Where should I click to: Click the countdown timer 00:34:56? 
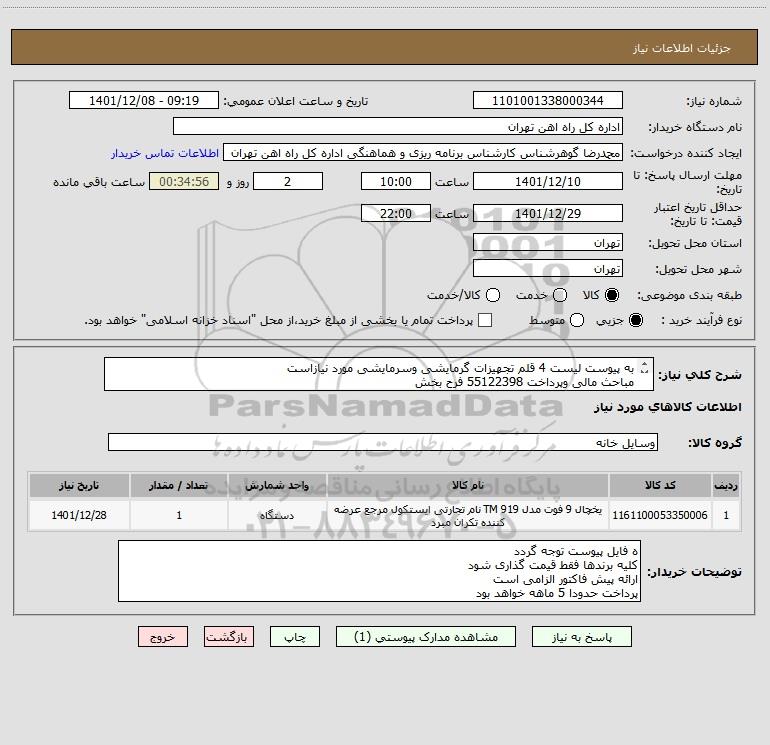click(184, 182)
